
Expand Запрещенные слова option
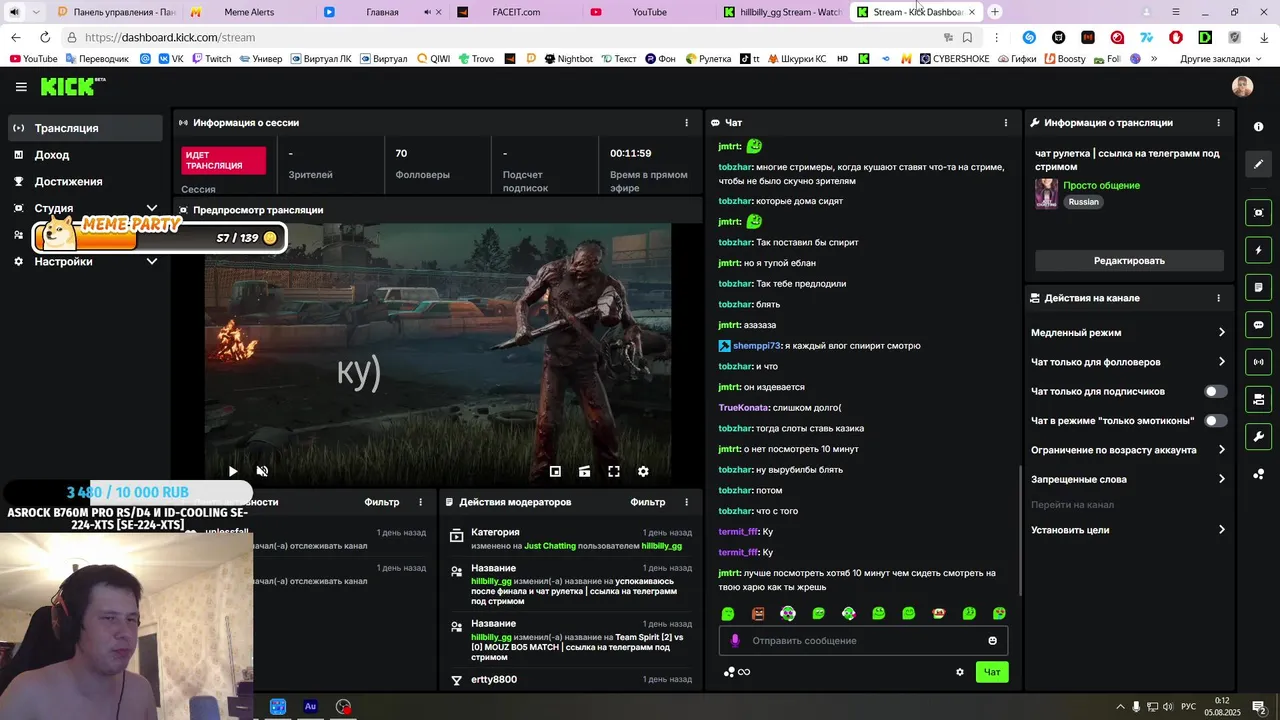click(x=1128, y=479)
